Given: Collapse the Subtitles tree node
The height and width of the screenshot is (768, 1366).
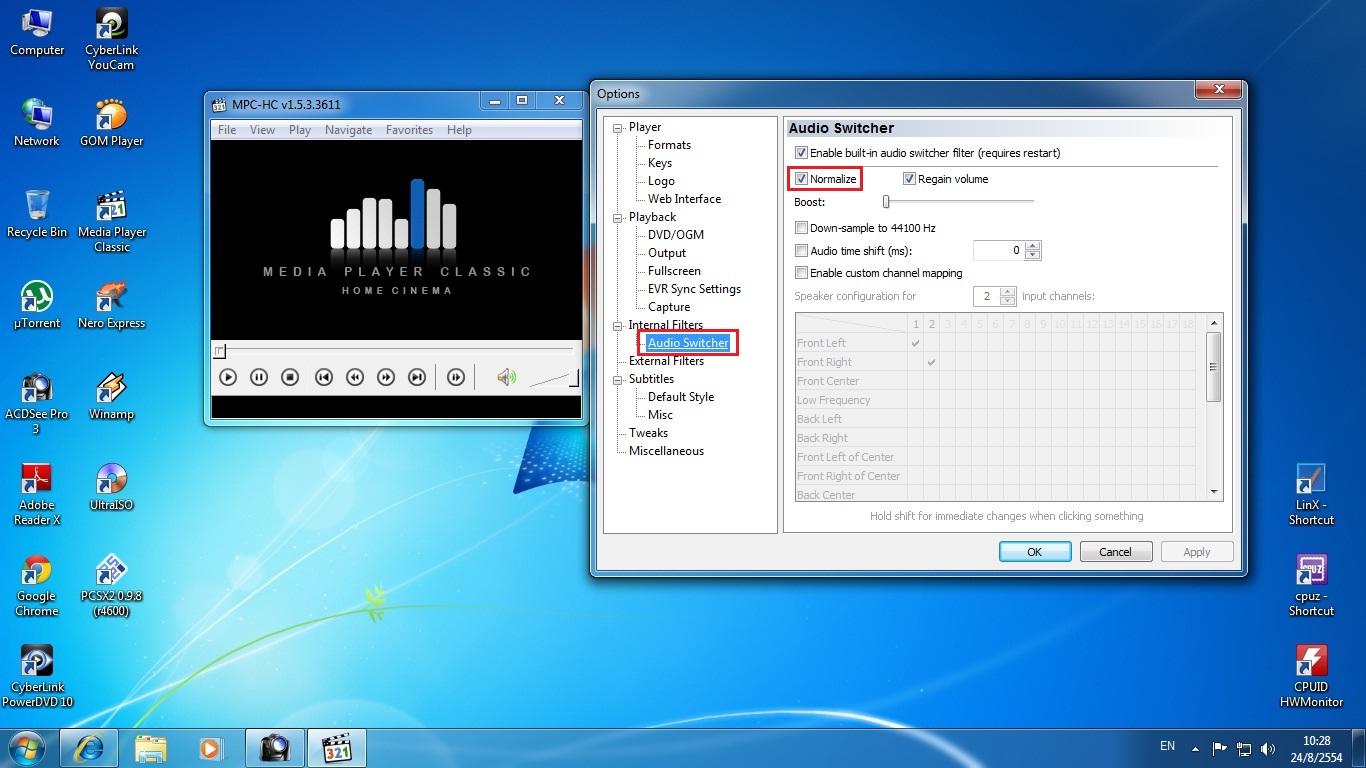Looking at the screenshot, I should click(618, 379).
